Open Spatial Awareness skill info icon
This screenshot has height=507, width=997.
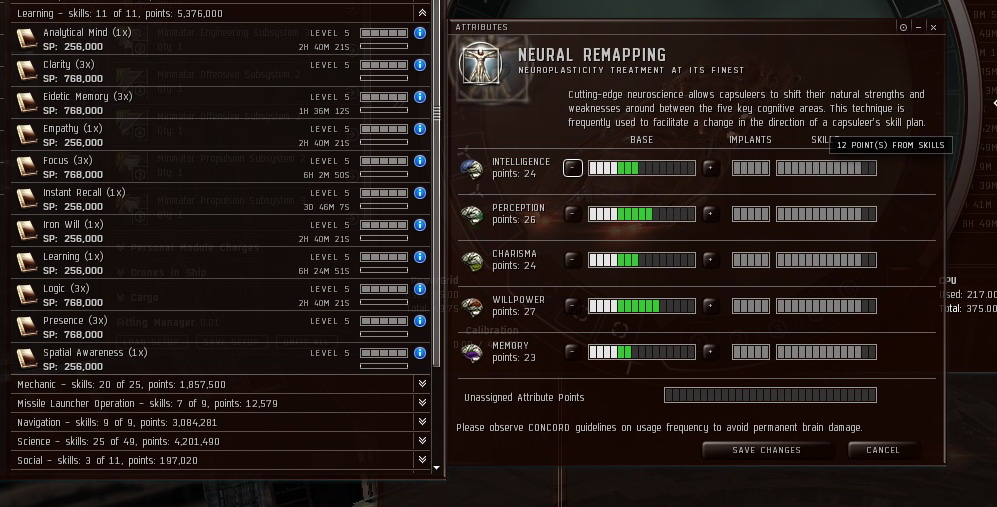tap(420, 353)
